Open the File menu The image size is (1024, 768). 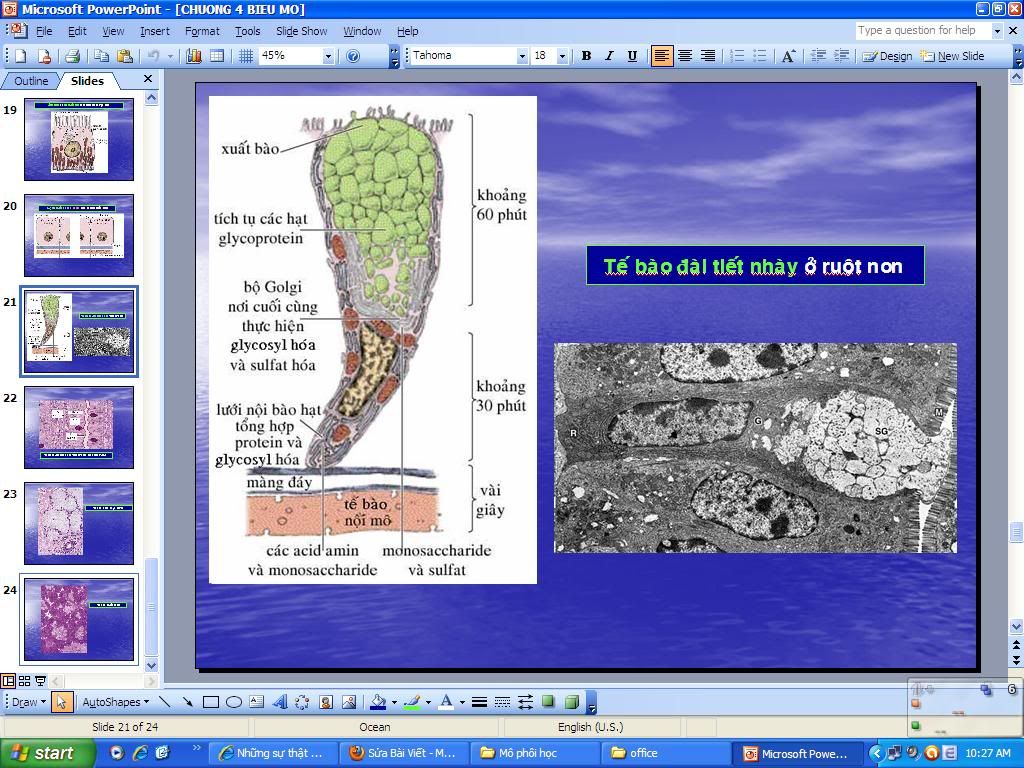click(x=44, y=31)
